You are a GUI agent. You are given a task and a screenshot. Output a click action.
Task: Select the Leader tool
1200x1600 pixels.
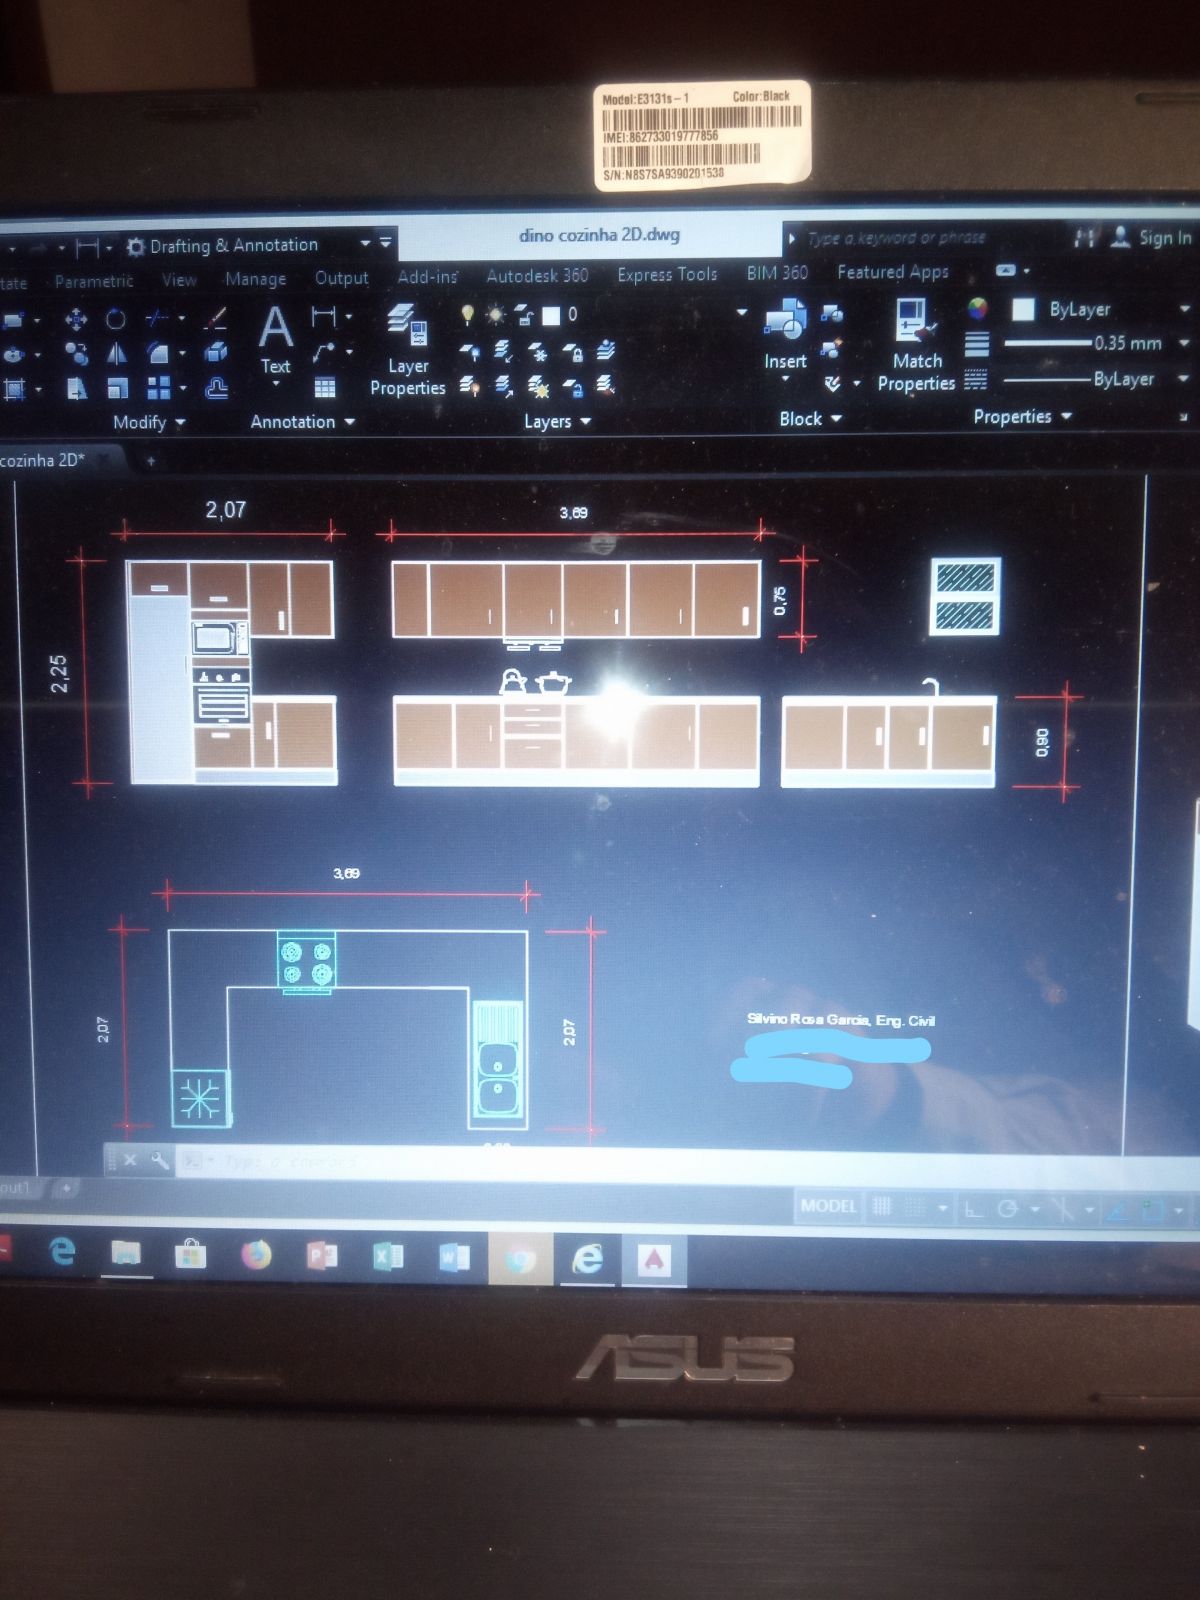[323, 352]
